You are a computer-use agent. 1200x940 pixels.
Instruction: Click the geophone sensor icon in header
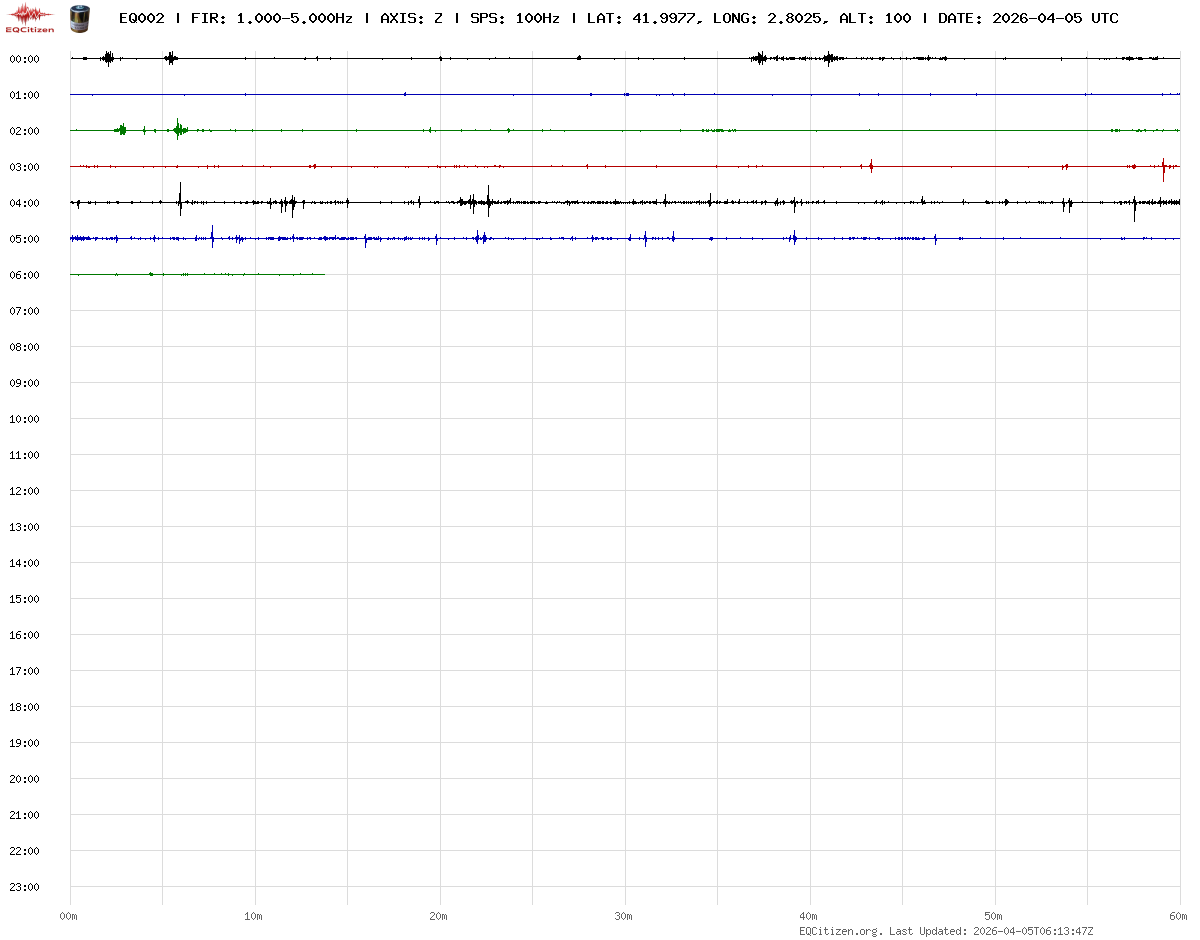point(78,17)
